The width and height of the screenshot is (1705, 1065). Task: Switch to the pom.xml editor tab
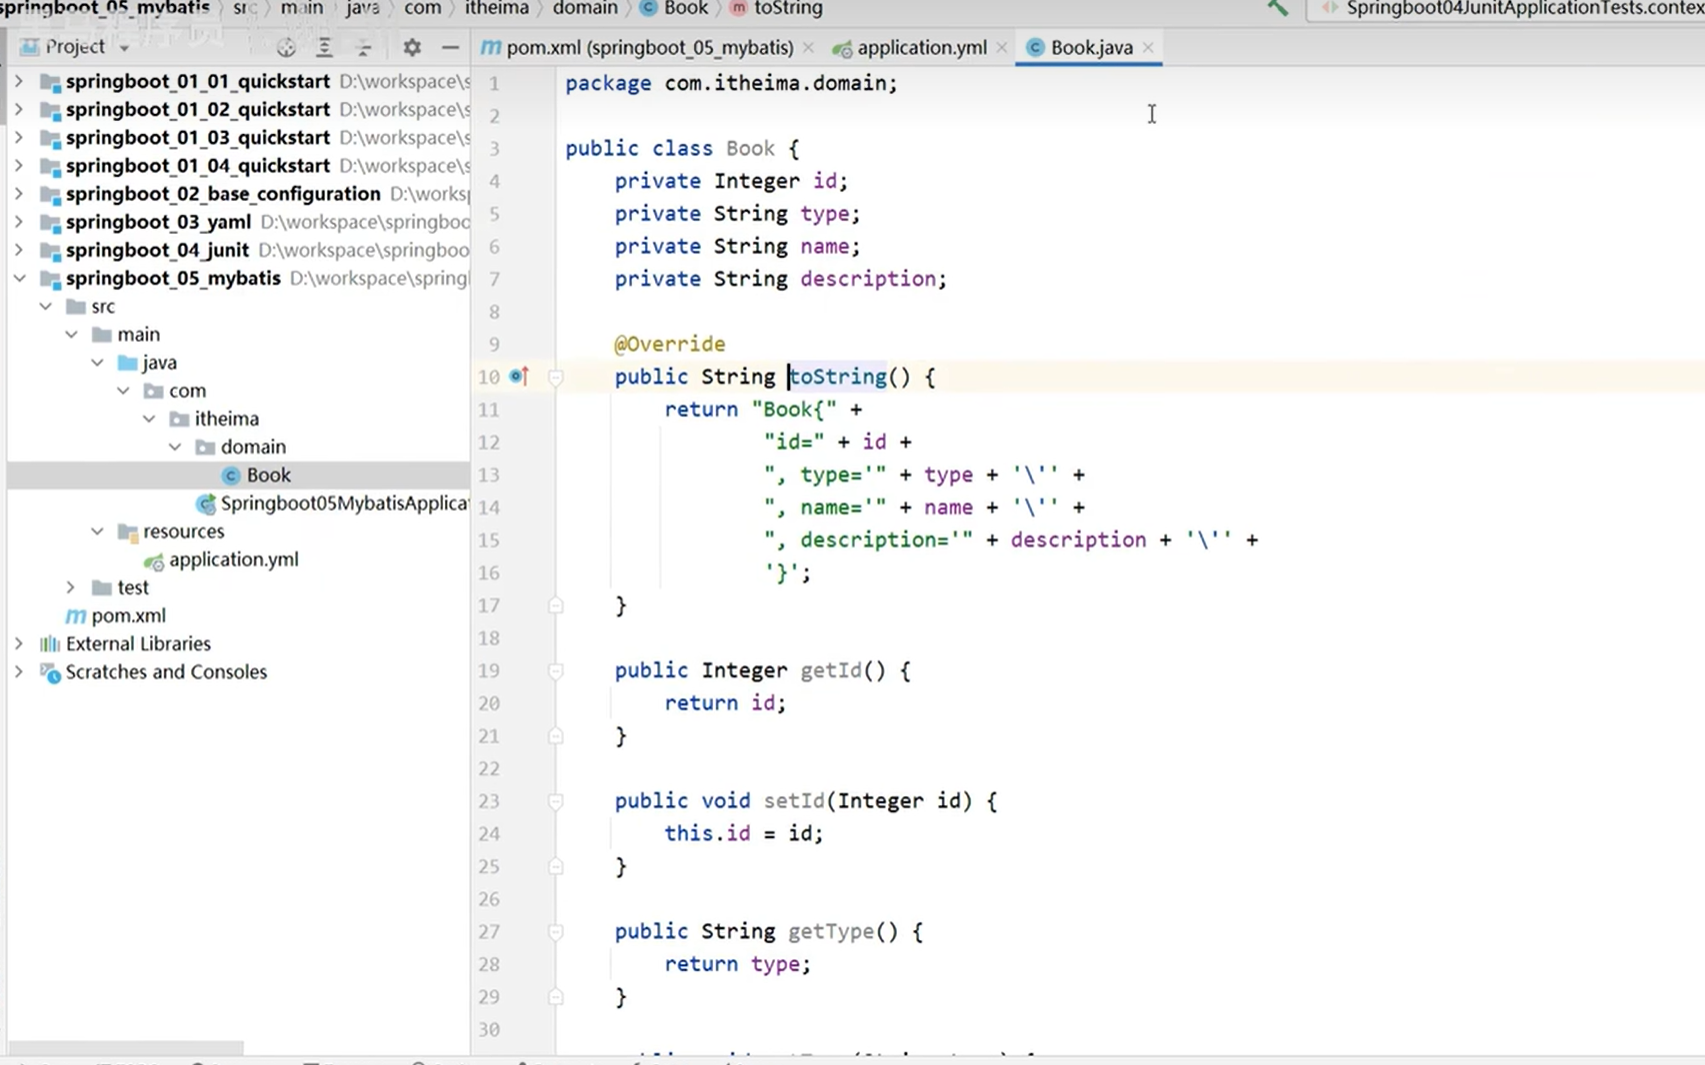click(648, 47)
